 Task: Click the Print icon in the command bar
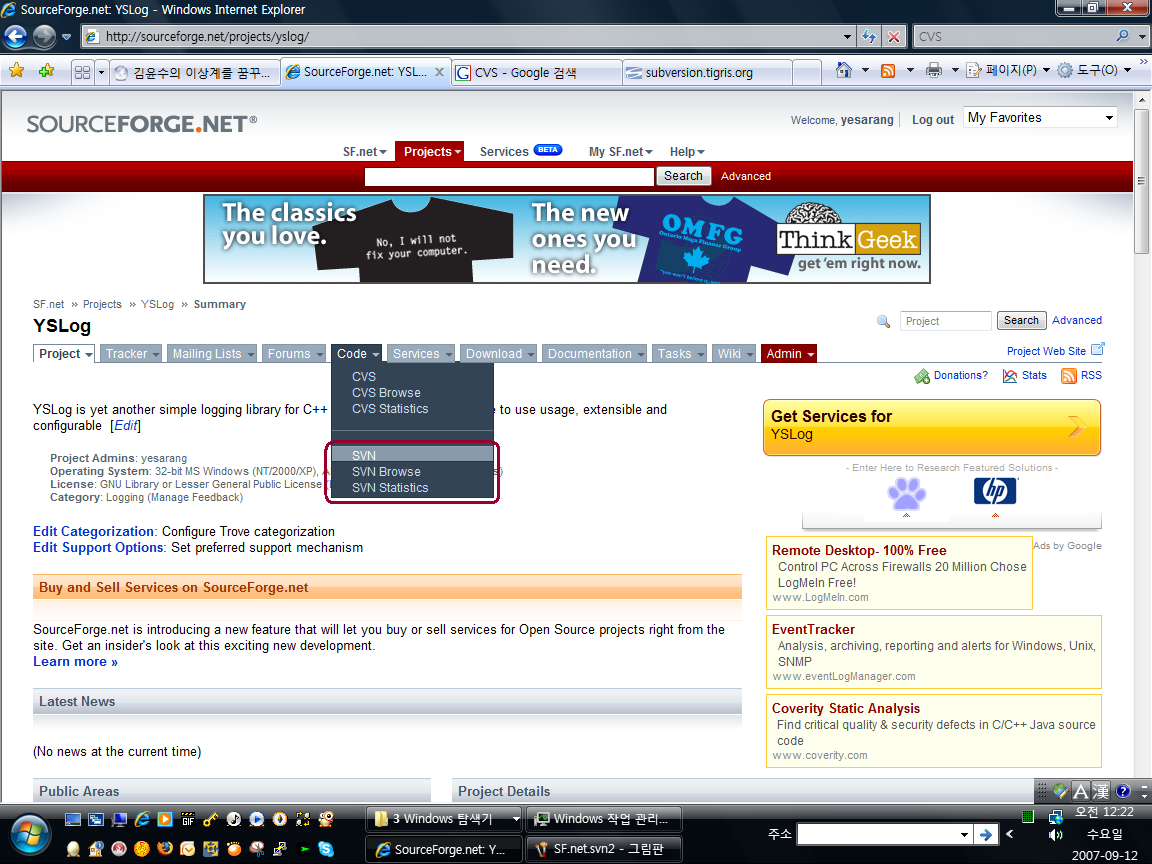tap(933, 71)
